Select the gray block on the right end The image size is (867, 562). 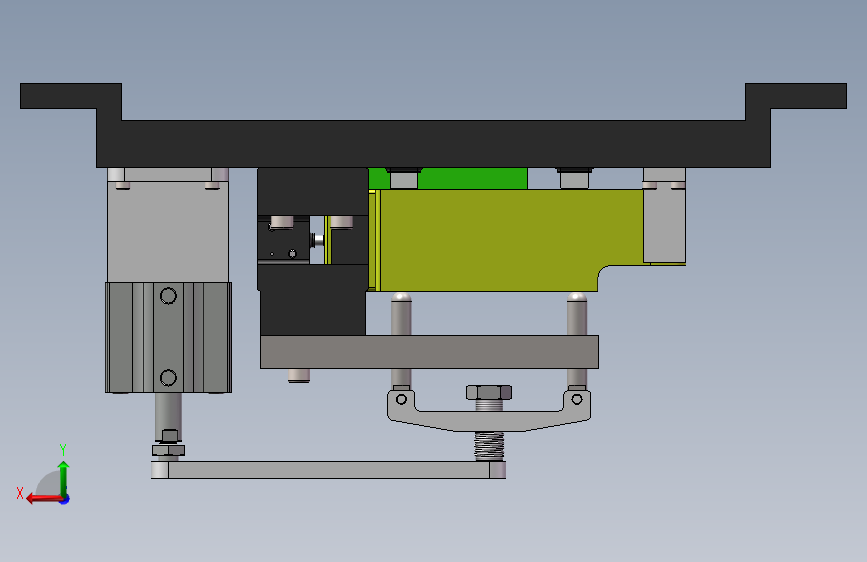pyautogui.click(x=664, y=221)
